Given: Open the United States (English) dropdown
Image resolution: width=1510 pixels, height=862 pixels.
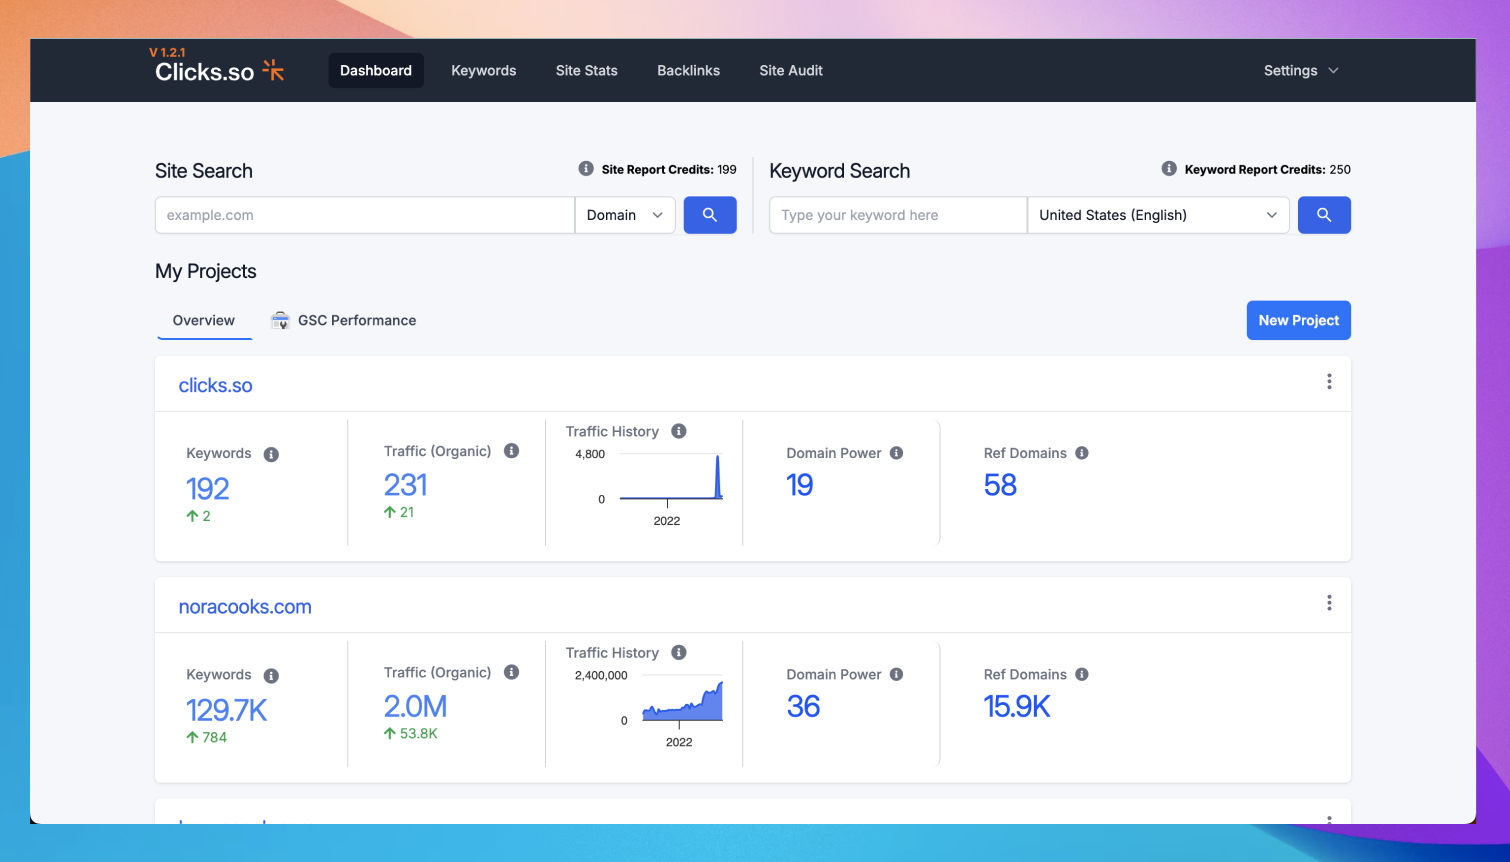Looking at the screenshot, I should point(1158,215).
